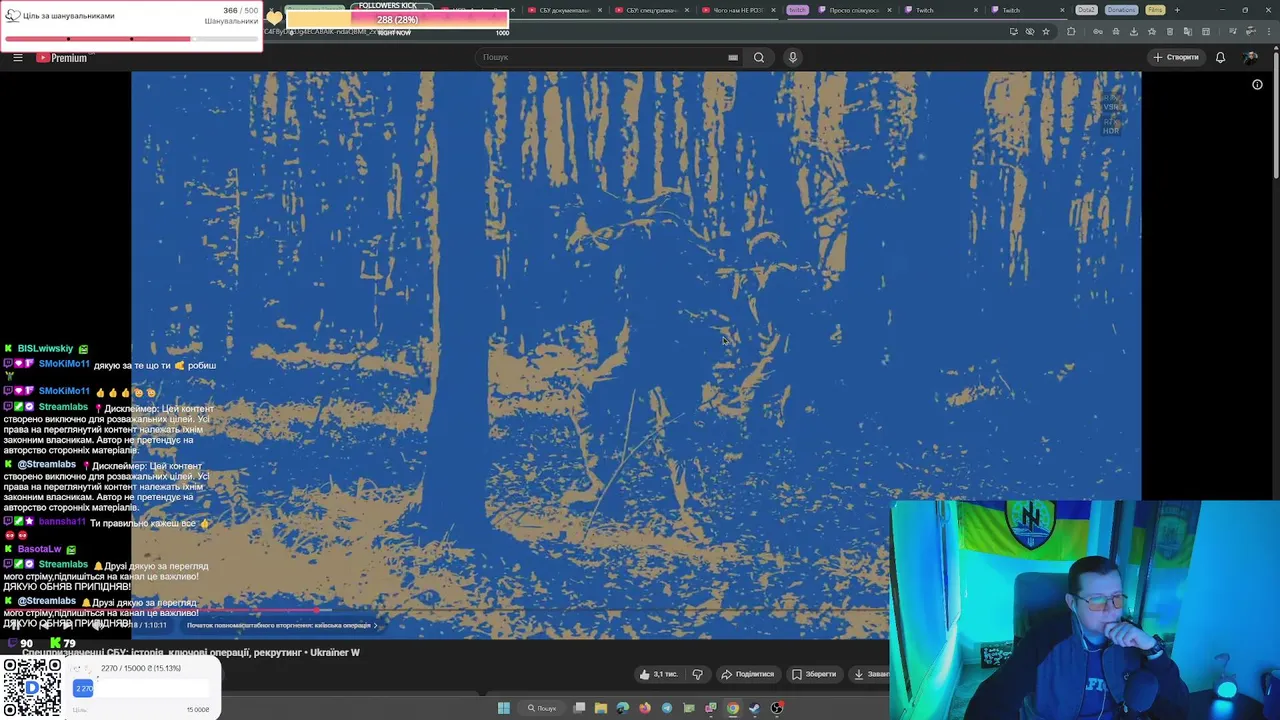Expand the Donations tab group

pyautogui.click(x=1122, y=10)
